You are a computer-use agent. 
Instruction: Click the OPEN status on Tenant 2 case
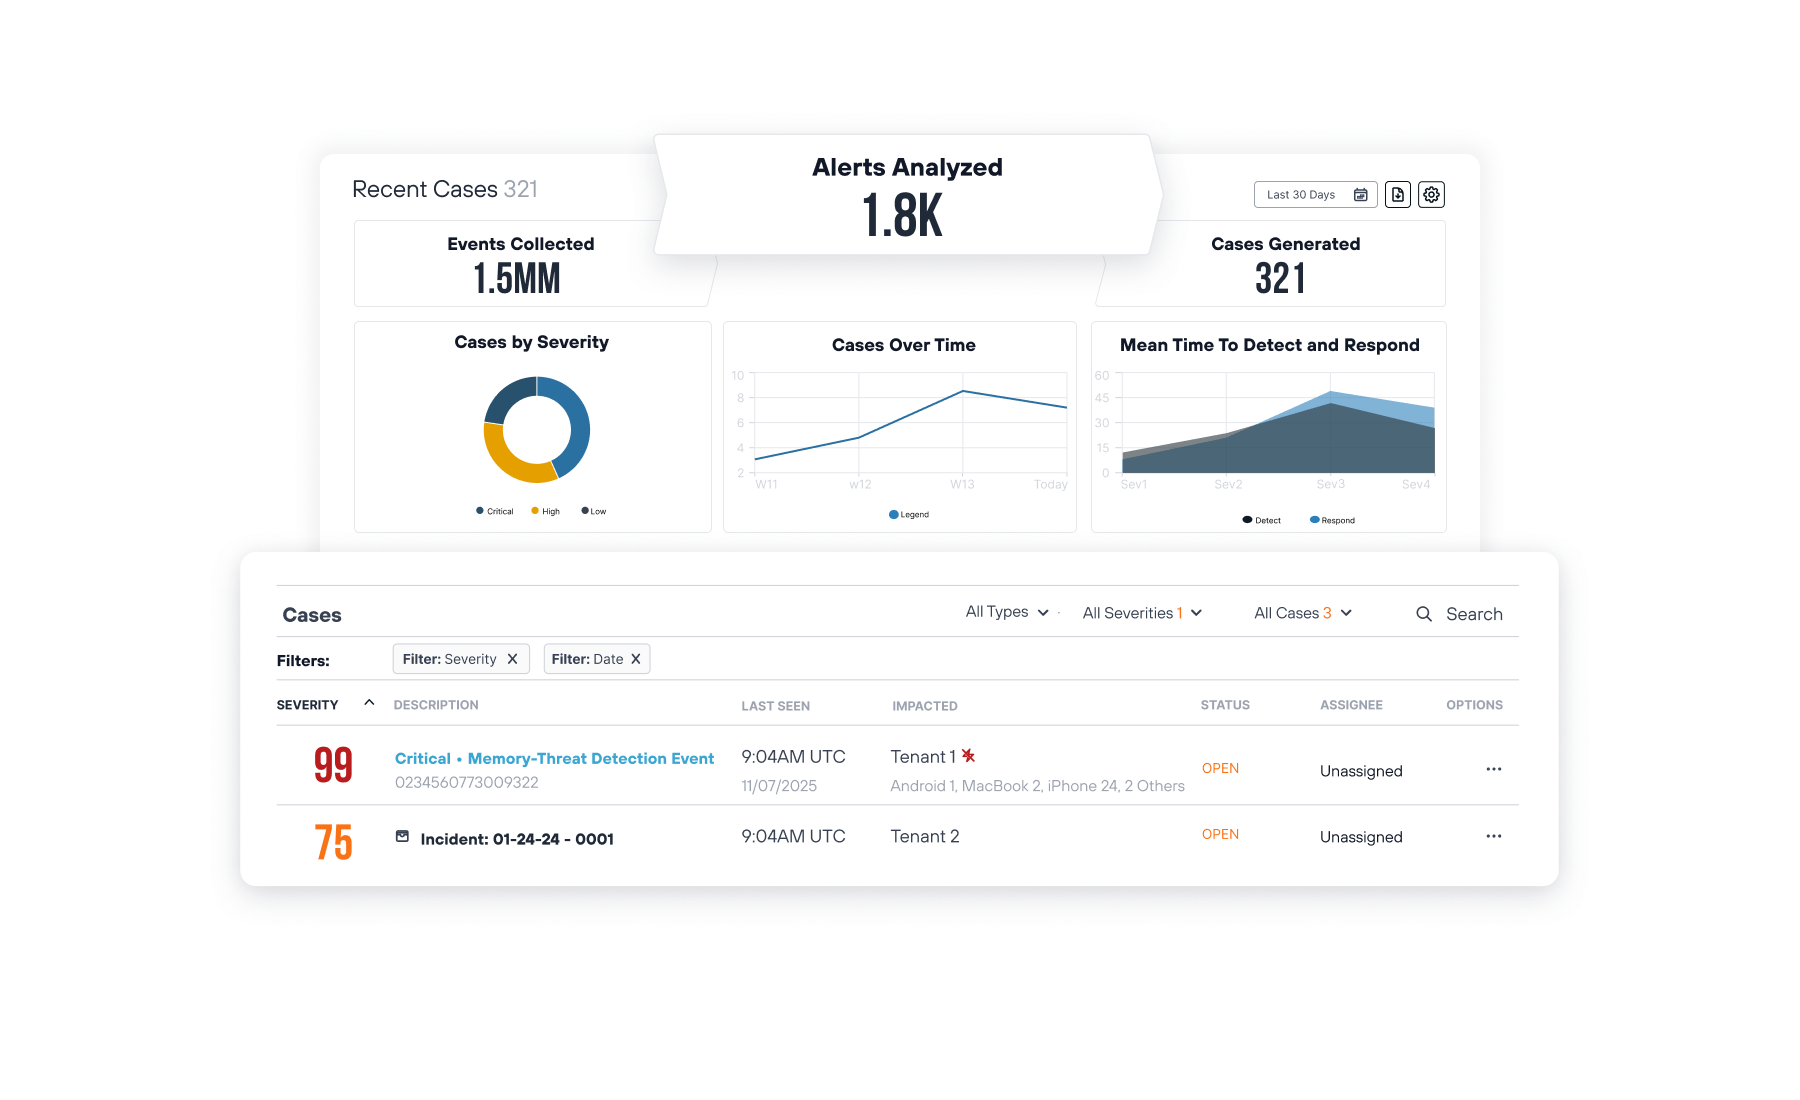coord(1220,834)
